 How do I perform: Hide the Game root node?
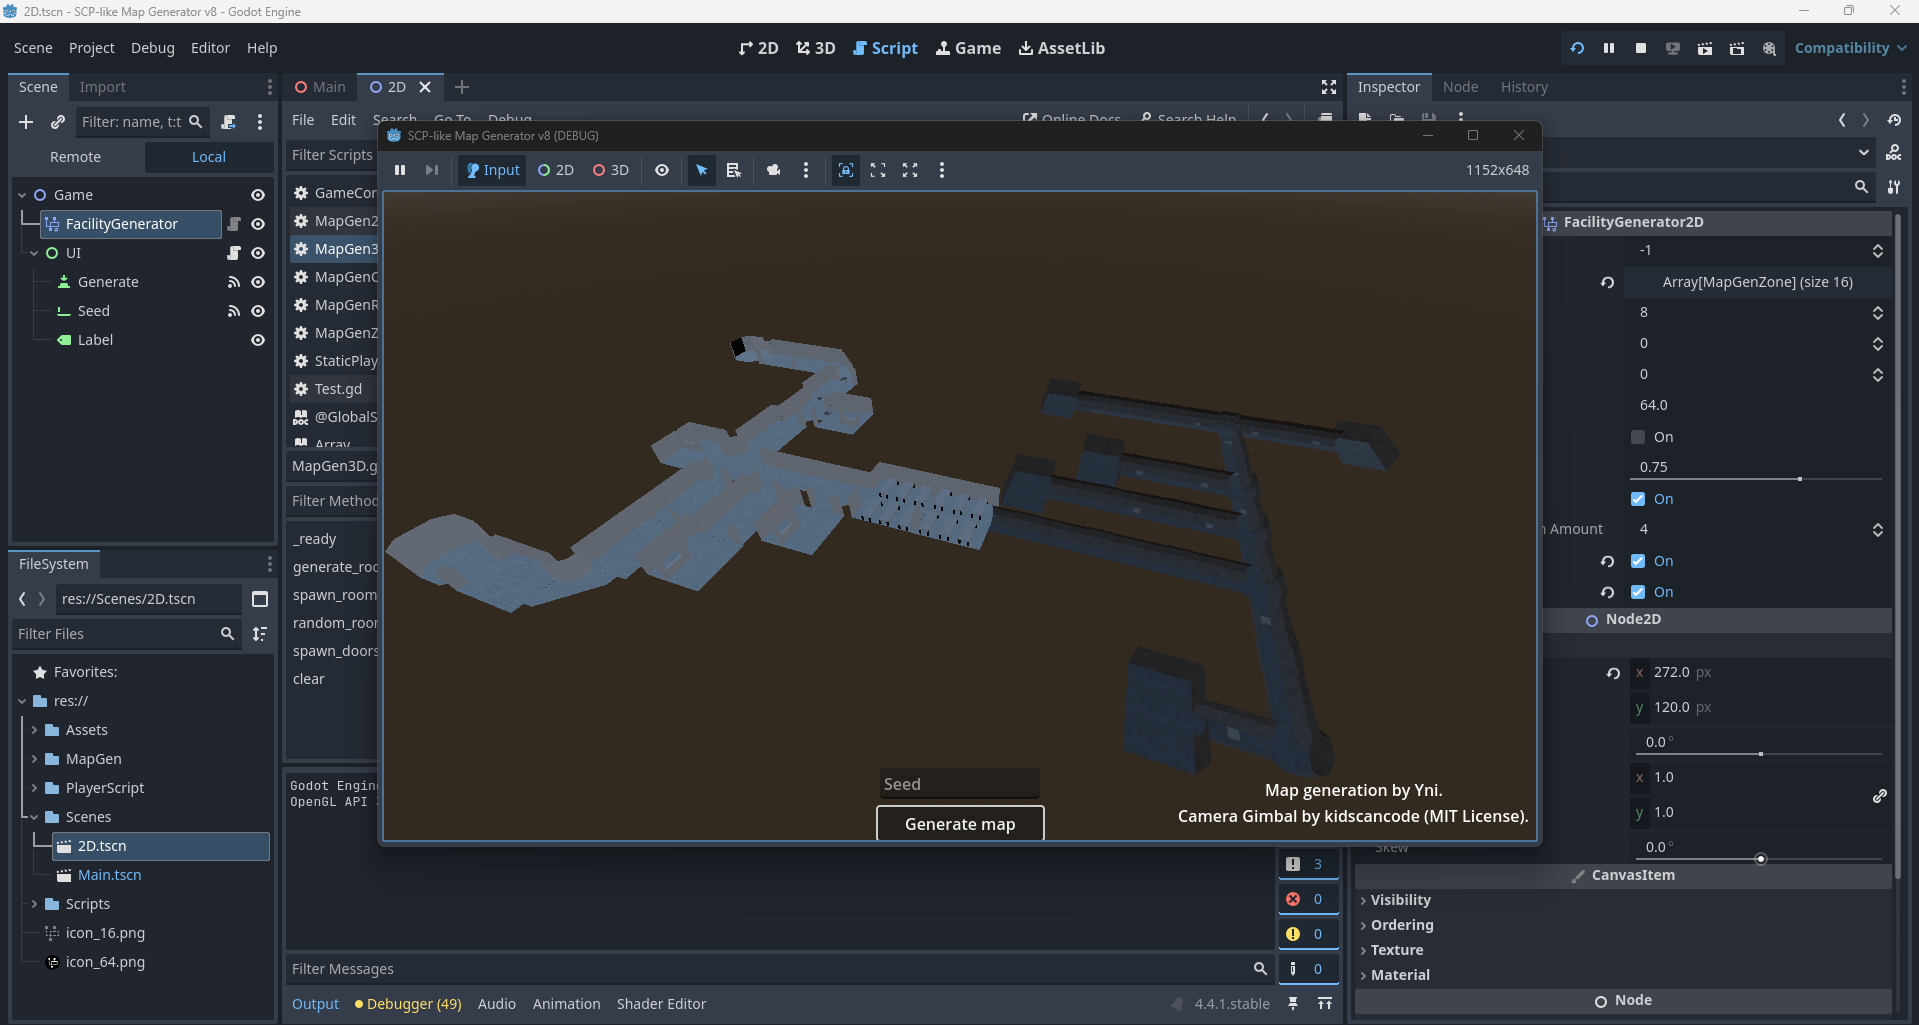258,195
